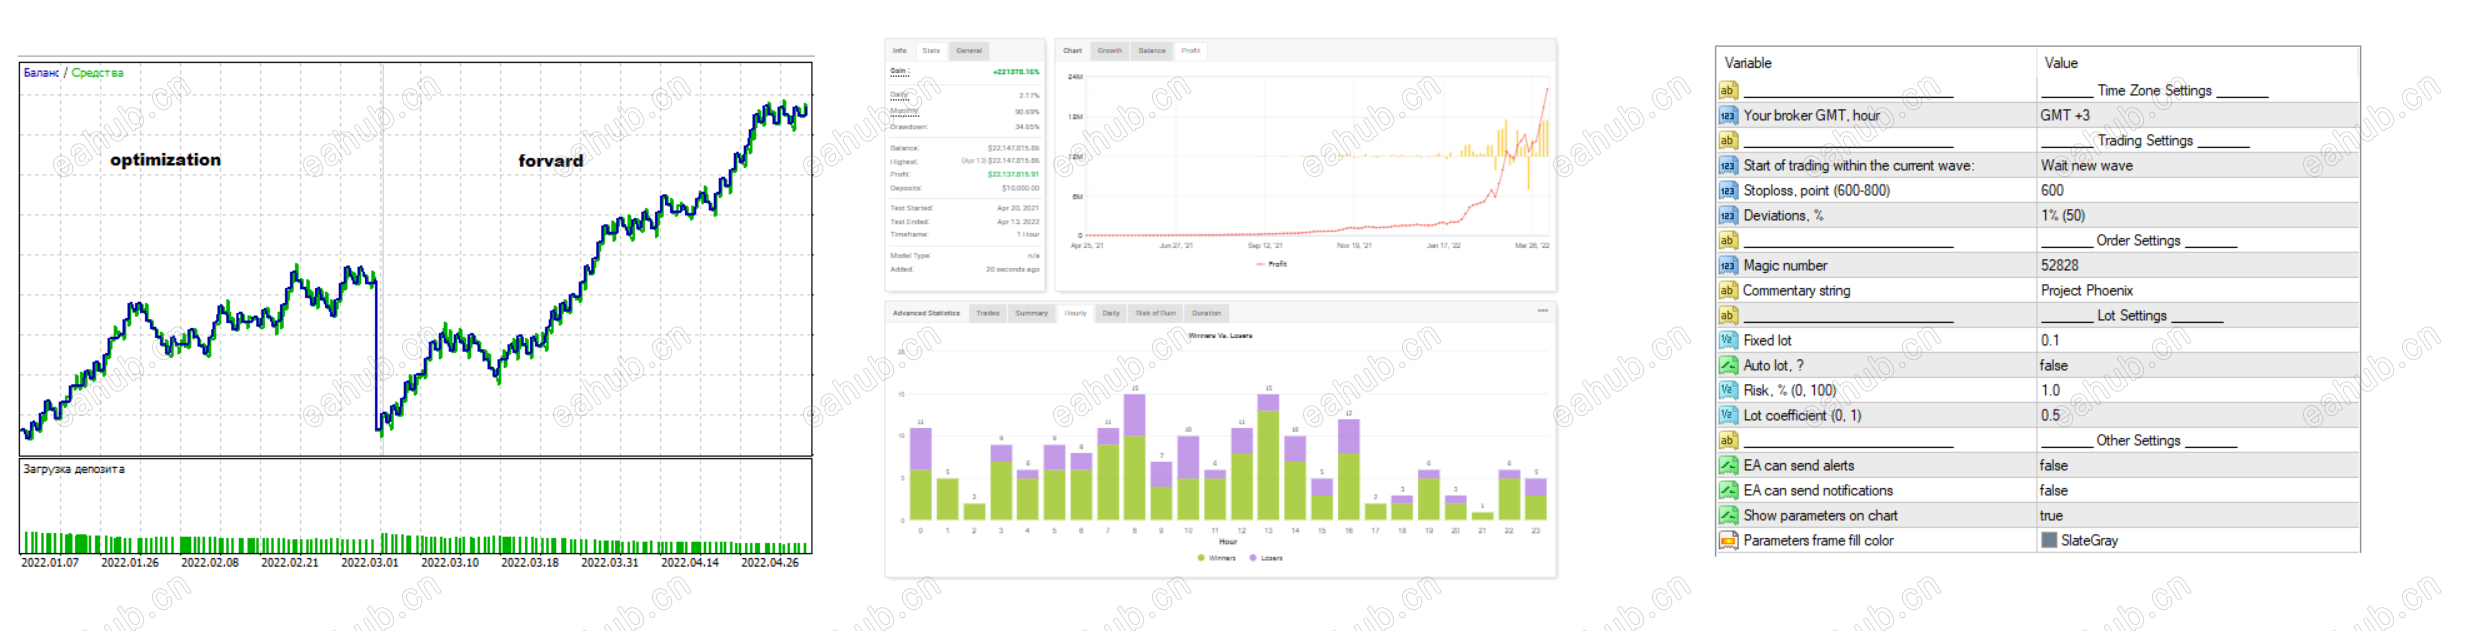Toggle the Profit series in the chart legend
The width and height of the screenshot is (2476, 631).
[x=1271, y=264]
